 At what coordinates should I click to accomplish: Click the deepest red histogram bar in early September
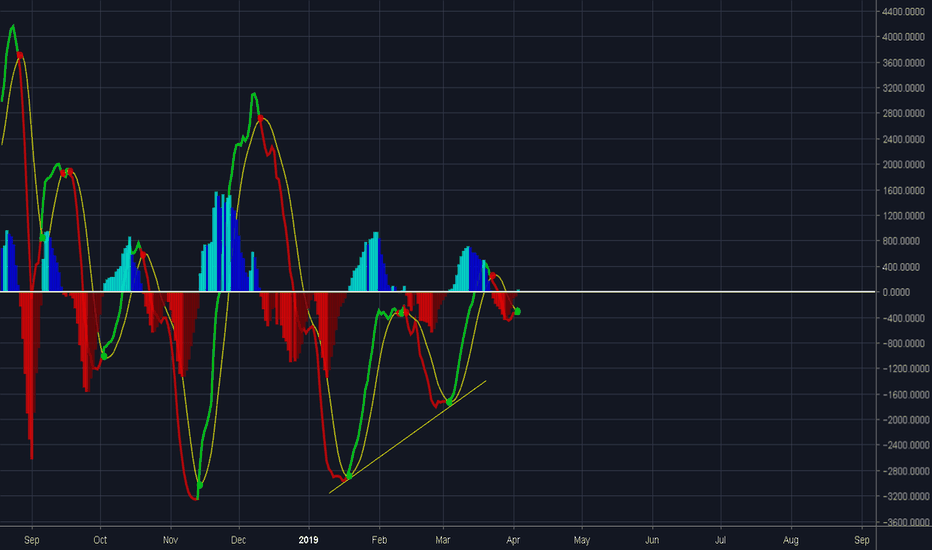32,375
